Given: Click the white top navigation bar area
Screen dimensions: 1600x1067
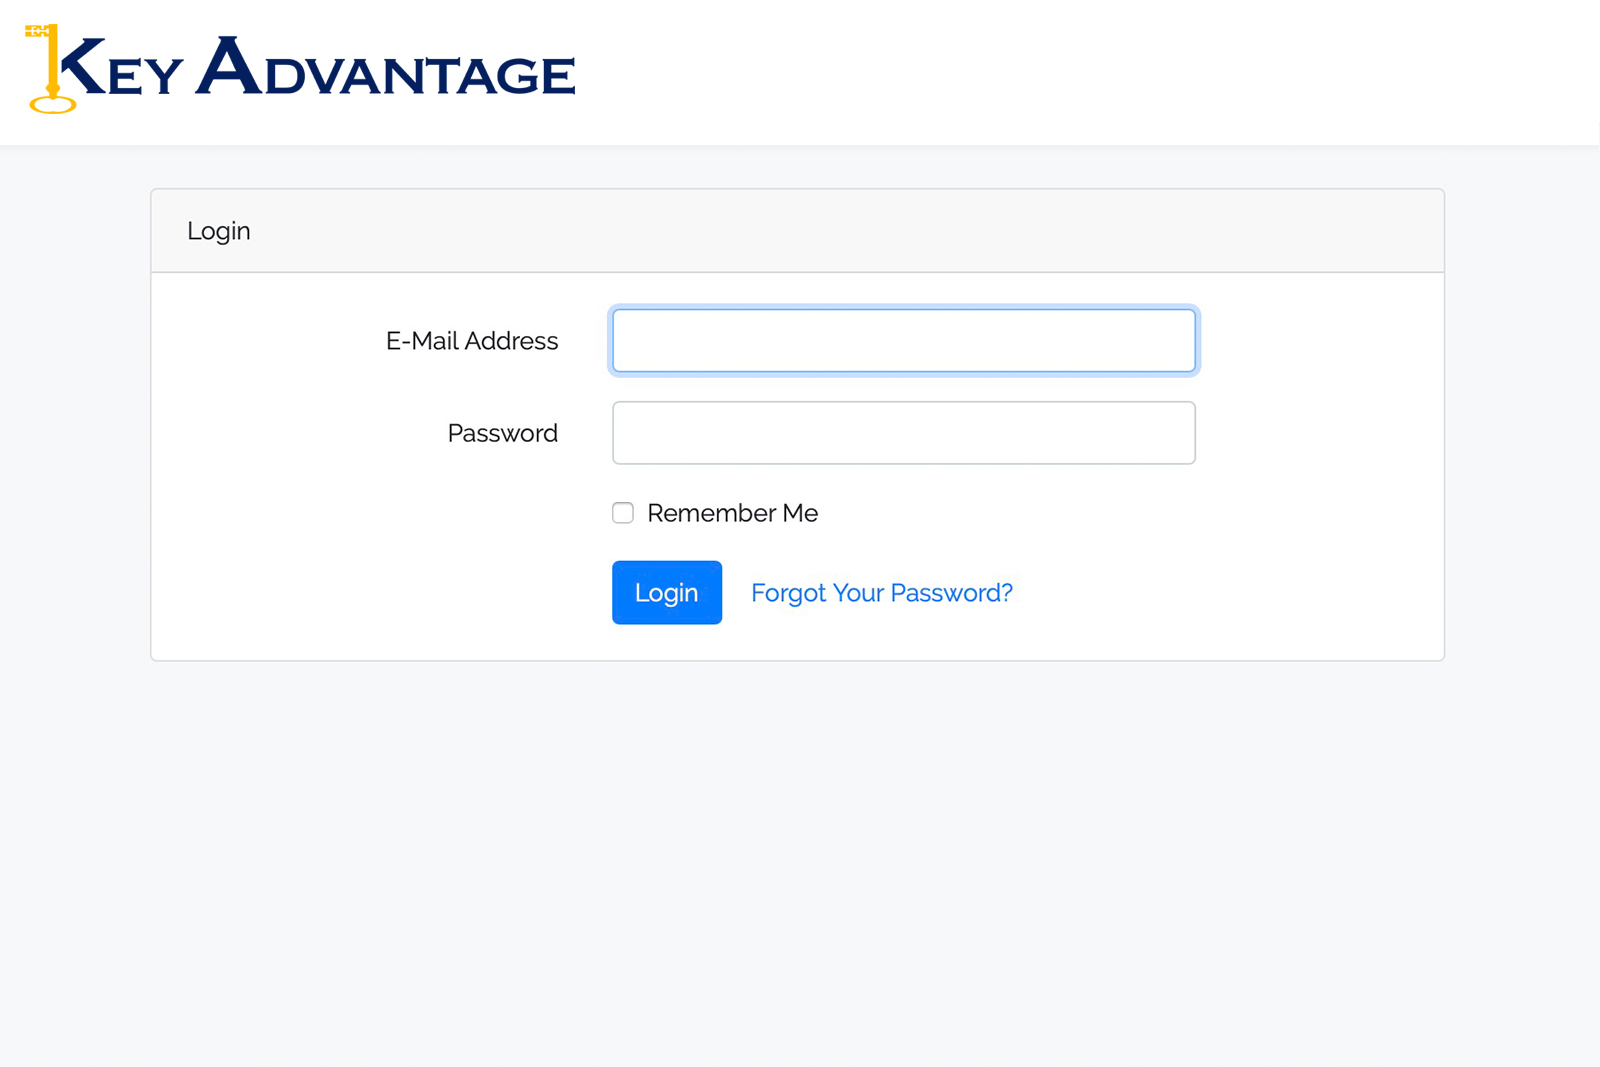Looking at the screenshot, I should [1000, 72].
